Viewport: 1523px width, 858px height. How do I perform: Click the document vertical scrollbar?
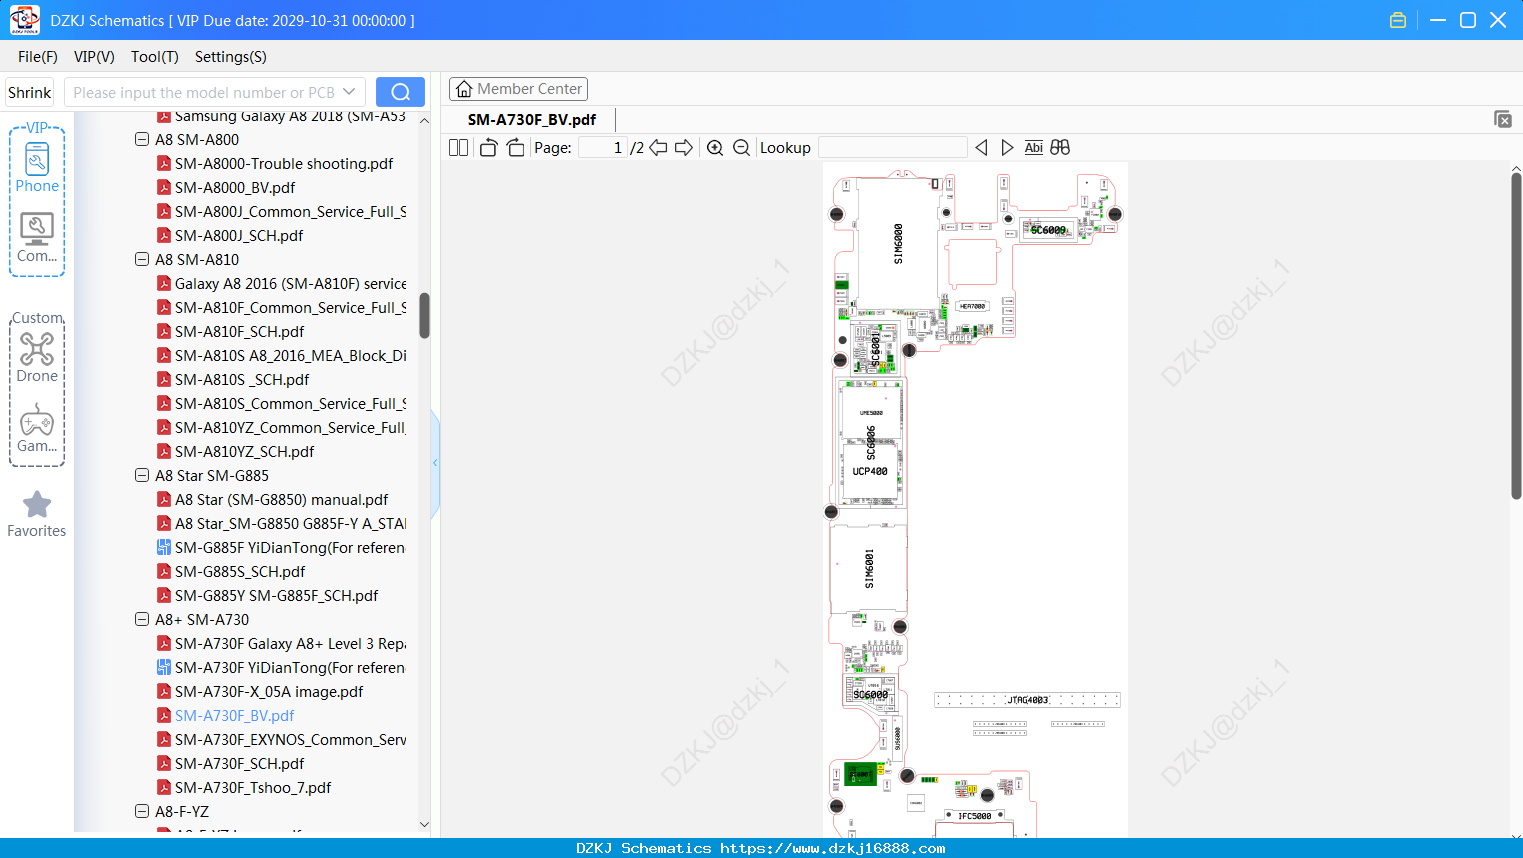(x=1516, y=335)
